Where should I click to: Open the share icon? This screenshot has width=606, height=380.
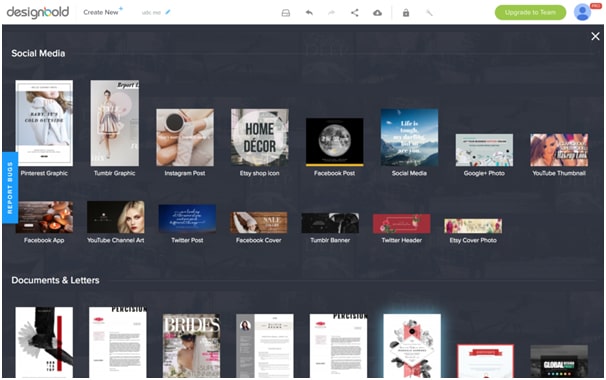354,13
